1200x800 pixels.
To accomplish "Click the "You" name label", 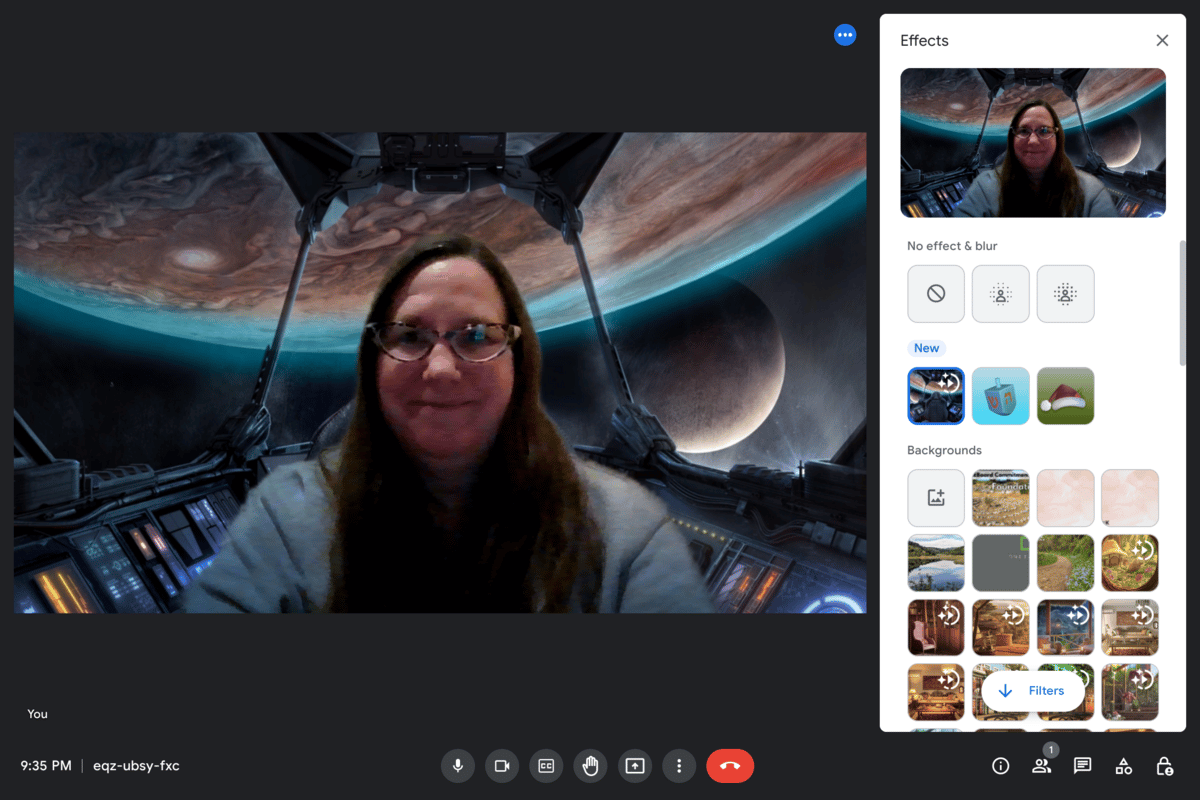I will [x=37, y=714].
